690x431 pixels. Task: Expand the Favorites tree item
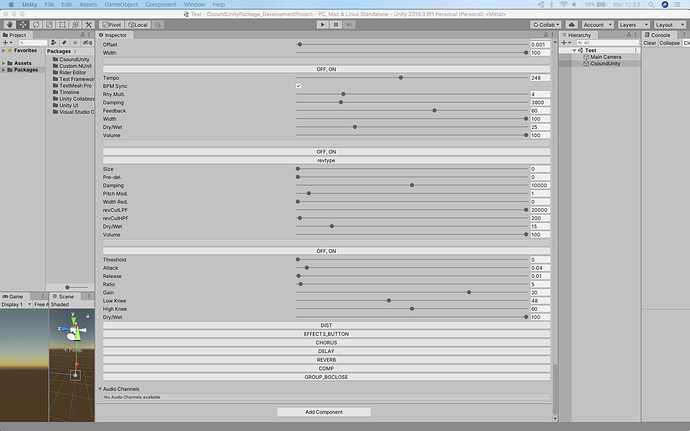click(4, 51)
